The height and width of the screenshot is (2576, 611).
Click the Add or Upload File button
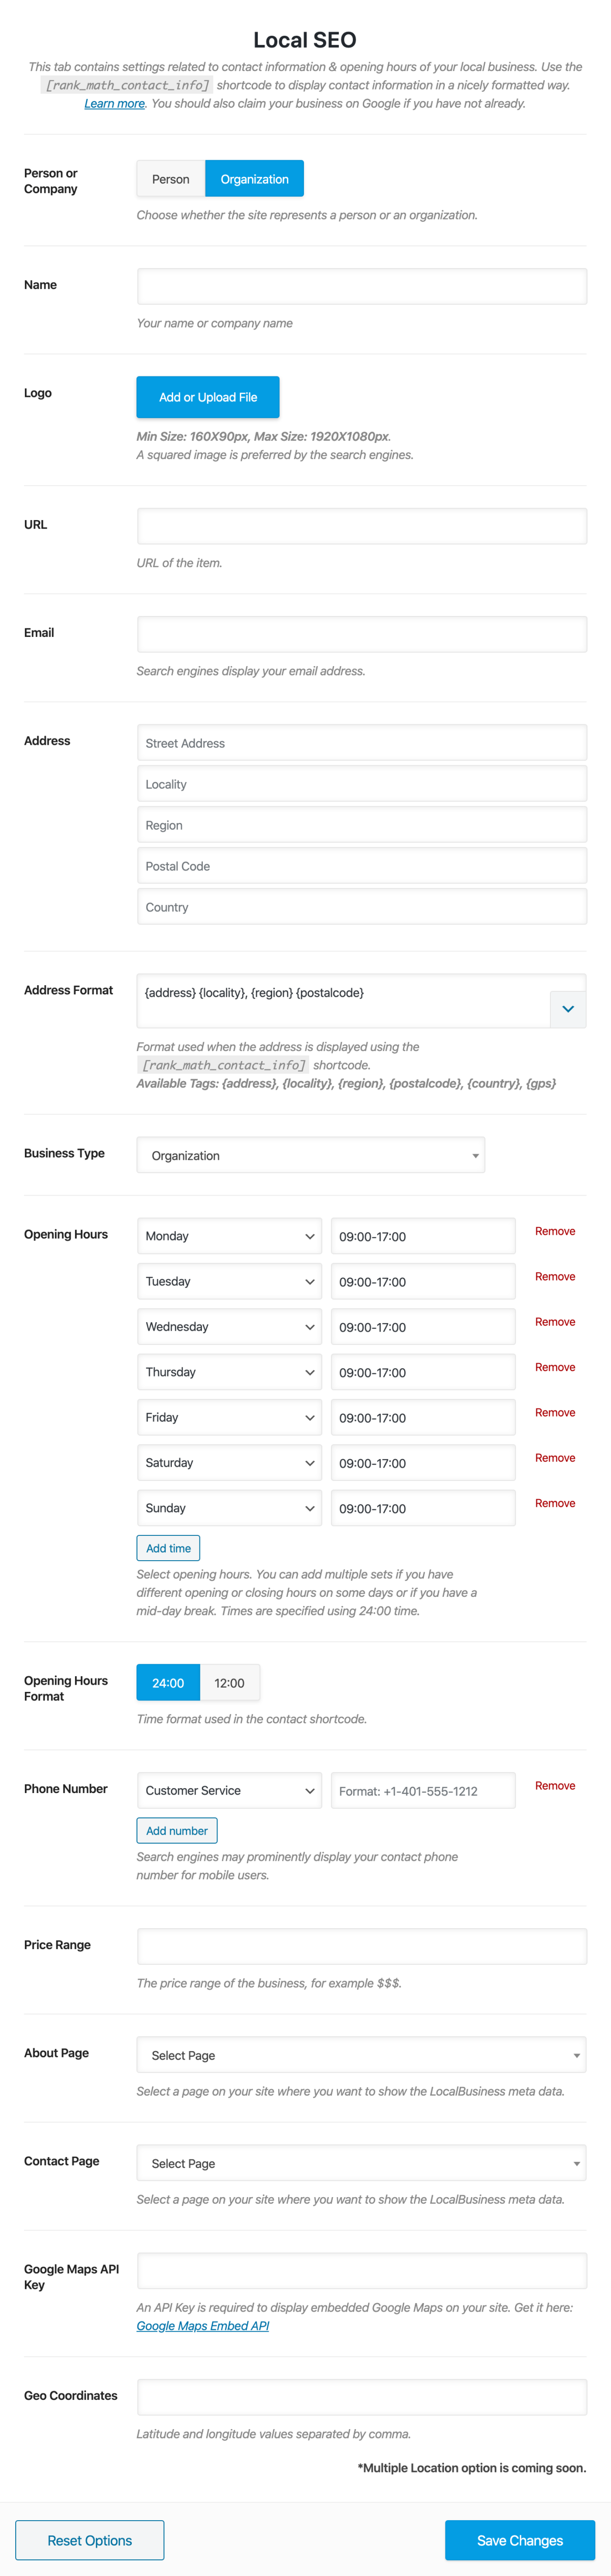tap(208, 397)
